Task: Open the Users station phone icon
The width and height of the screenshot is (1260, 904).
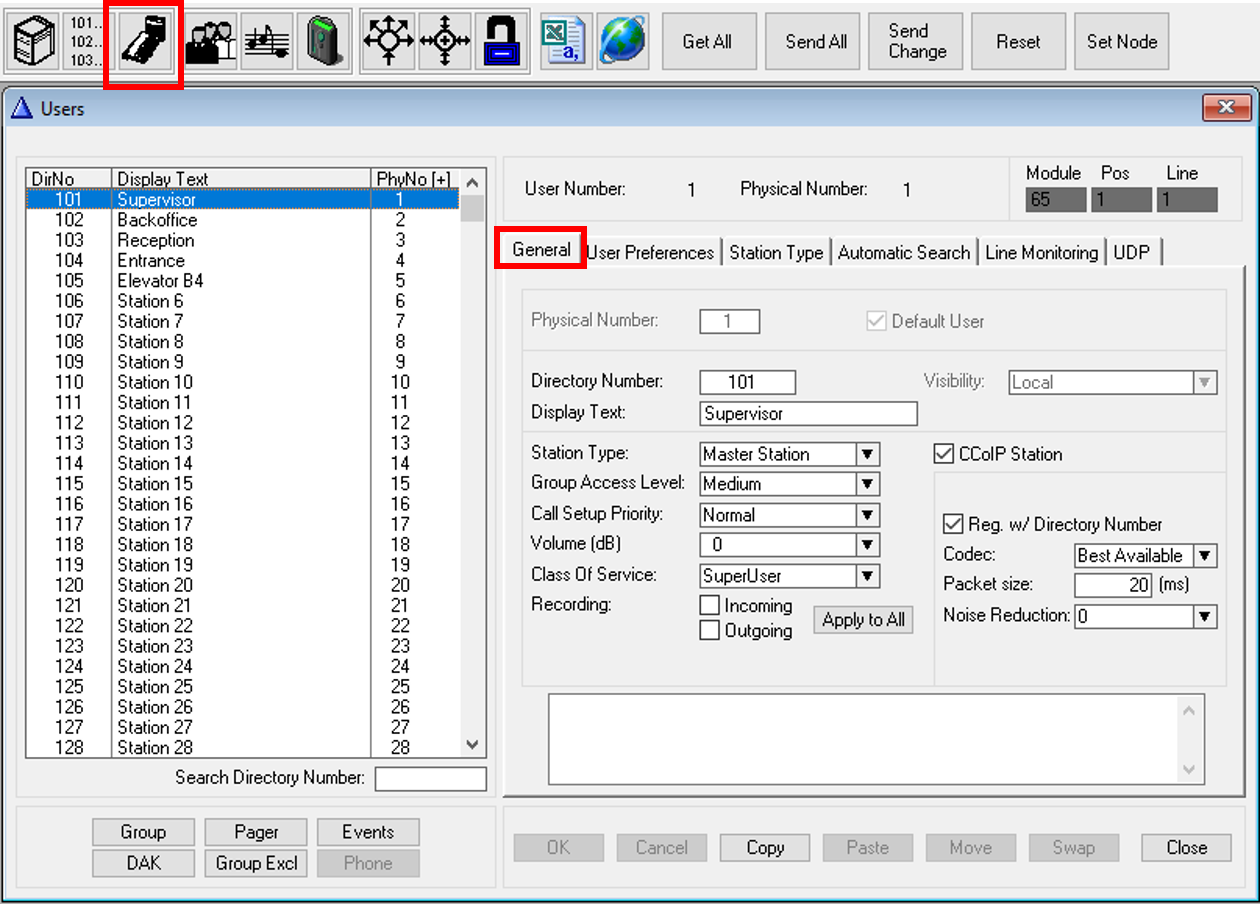Action: (x=145, y=43)
